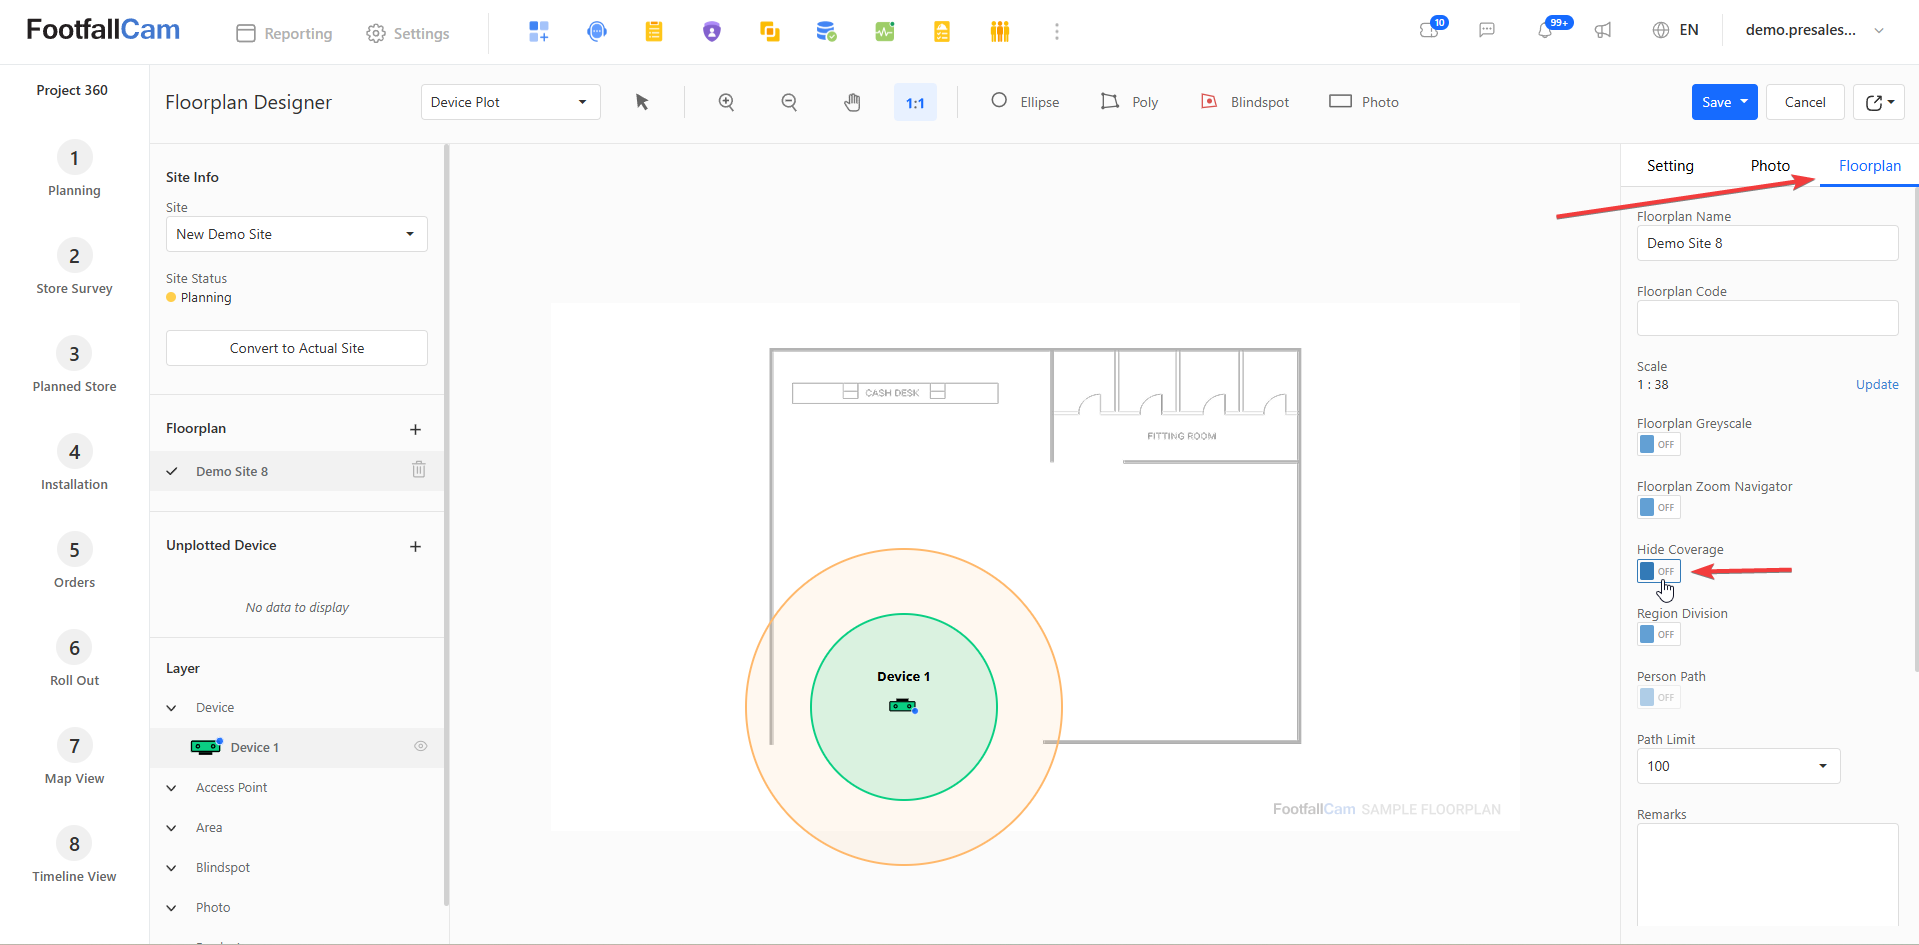Select the Blindspot tool
This screenshot has height=945, width=1919.
pos(1245,102)
